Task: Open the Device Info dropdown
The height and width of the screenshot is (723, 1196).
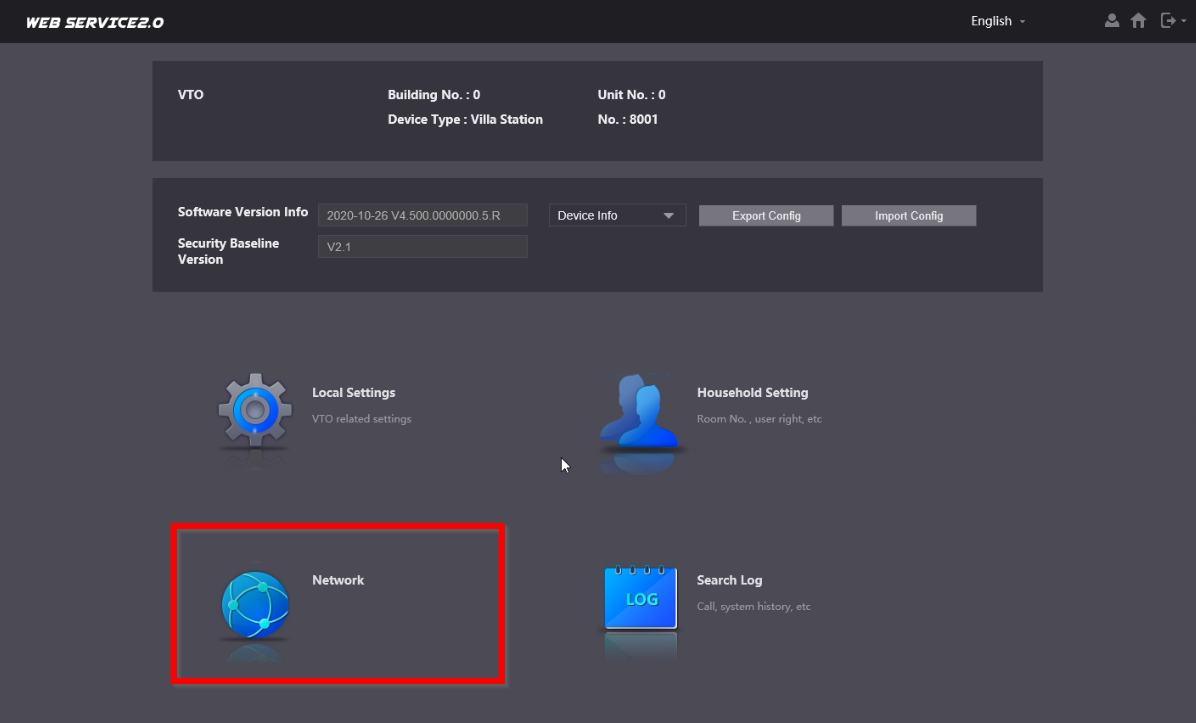Action: click(x=617, y=215)
